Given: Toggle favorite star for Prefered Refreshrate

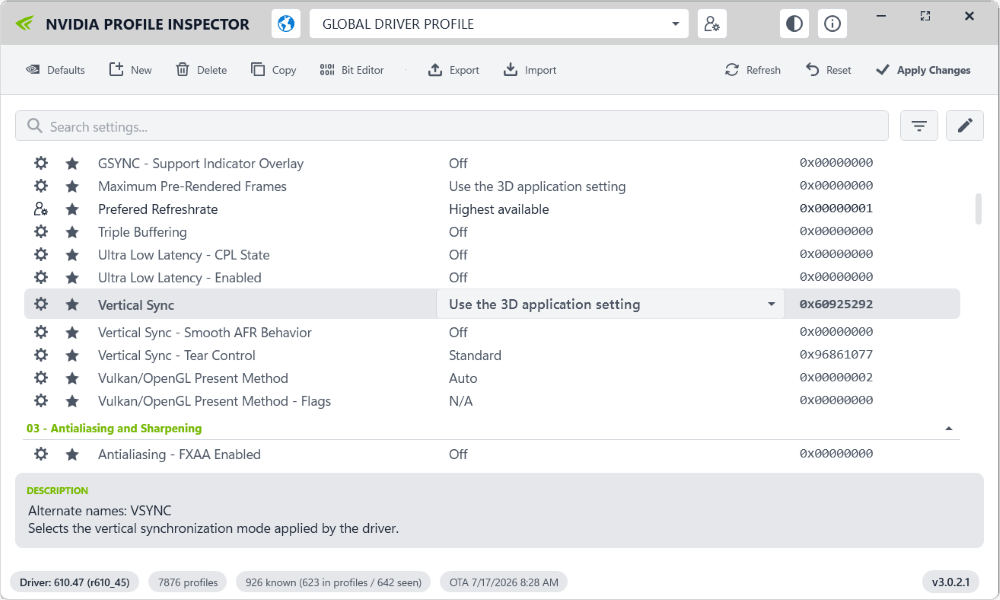Looking at the screenshot, I should click(72, 210).
